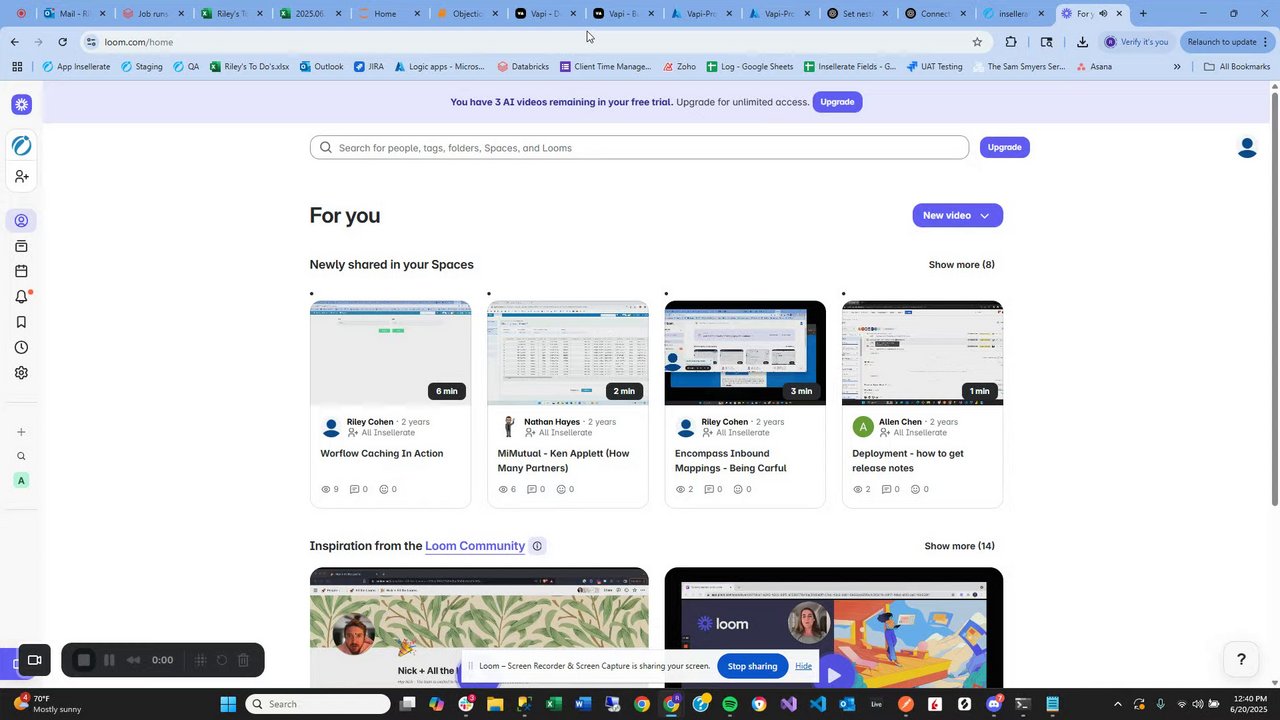Open the help question mark button
This screenshot has width=1280, height=720.
click(x=1241, y=659)
